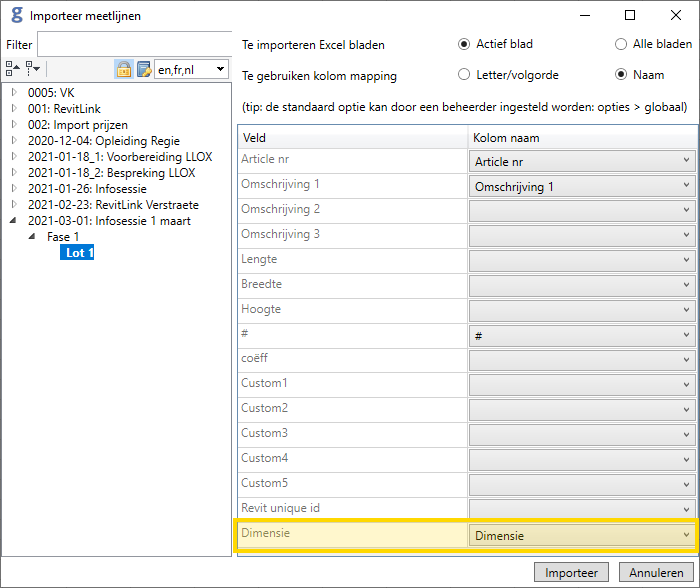Open the # column dropdown
700x588 pixels.
coord(582,336)
